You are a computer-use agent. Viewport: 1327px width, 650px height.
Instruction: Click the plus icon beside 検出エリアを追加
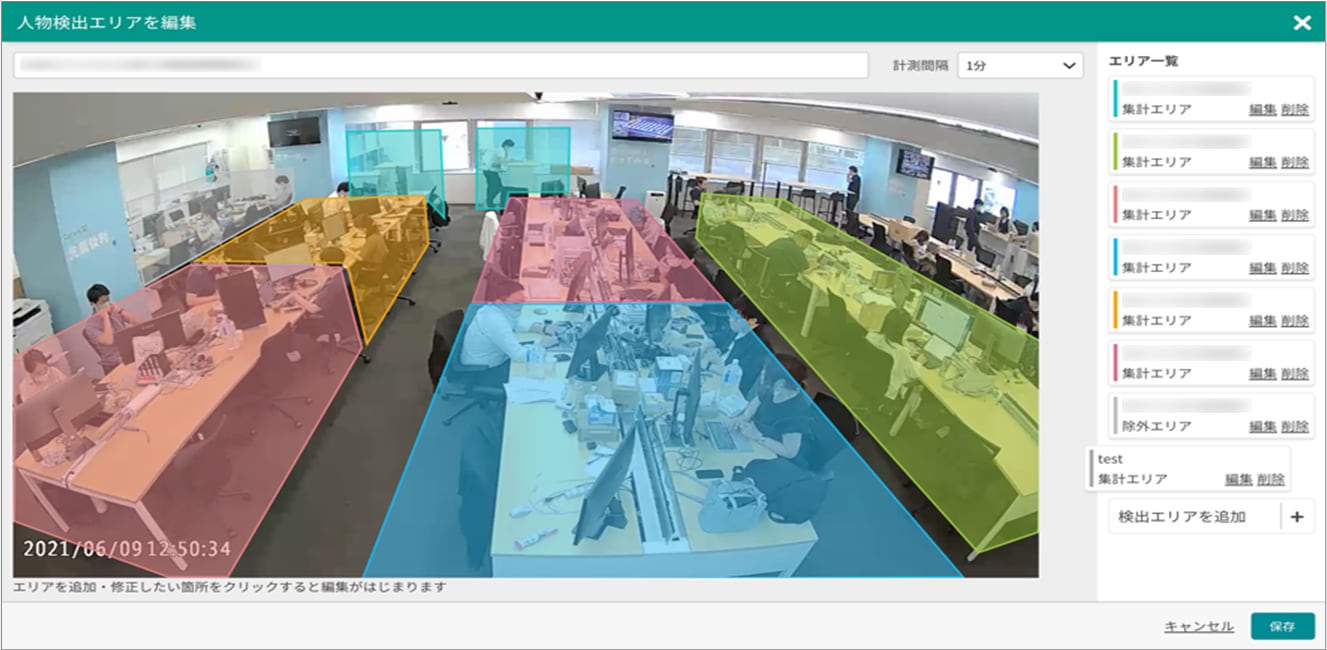click(1297, 517)
